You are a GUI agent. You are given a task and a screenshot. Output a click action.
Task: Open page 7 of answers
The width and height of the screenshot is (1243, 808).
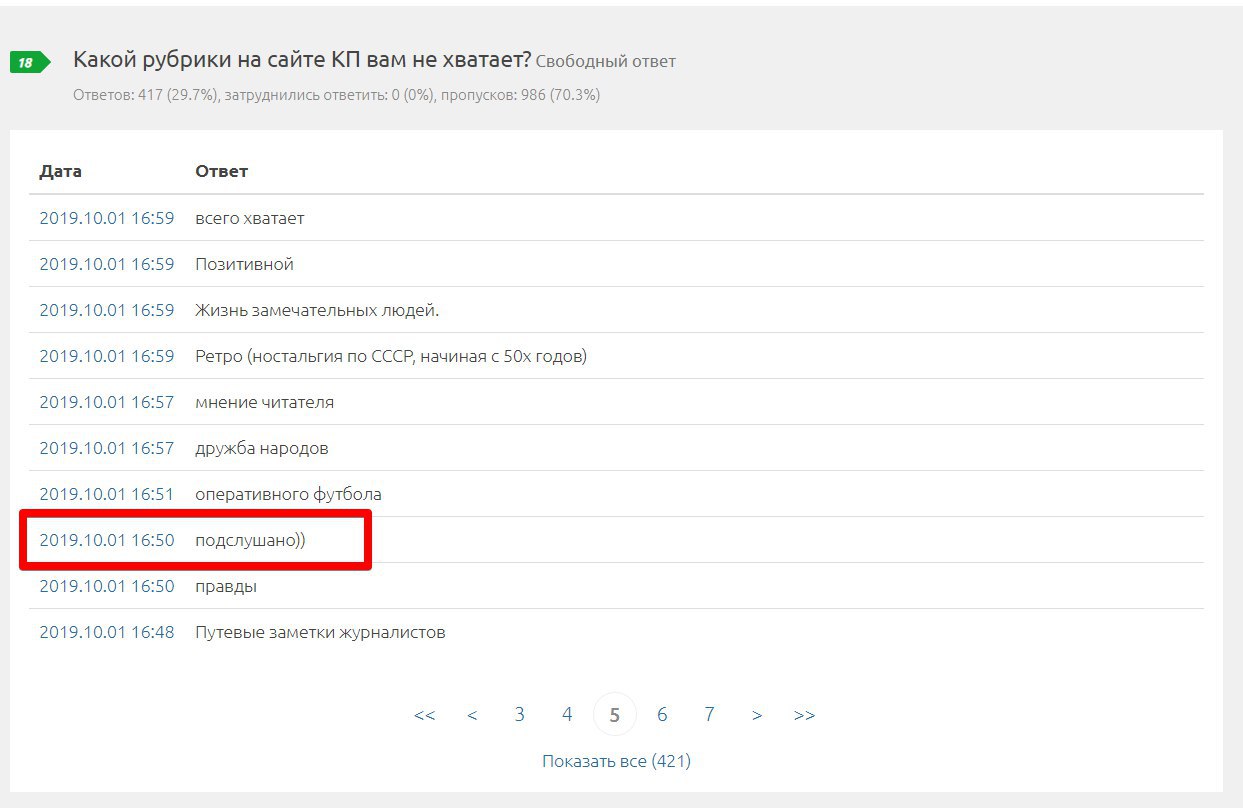coord(709,714)
